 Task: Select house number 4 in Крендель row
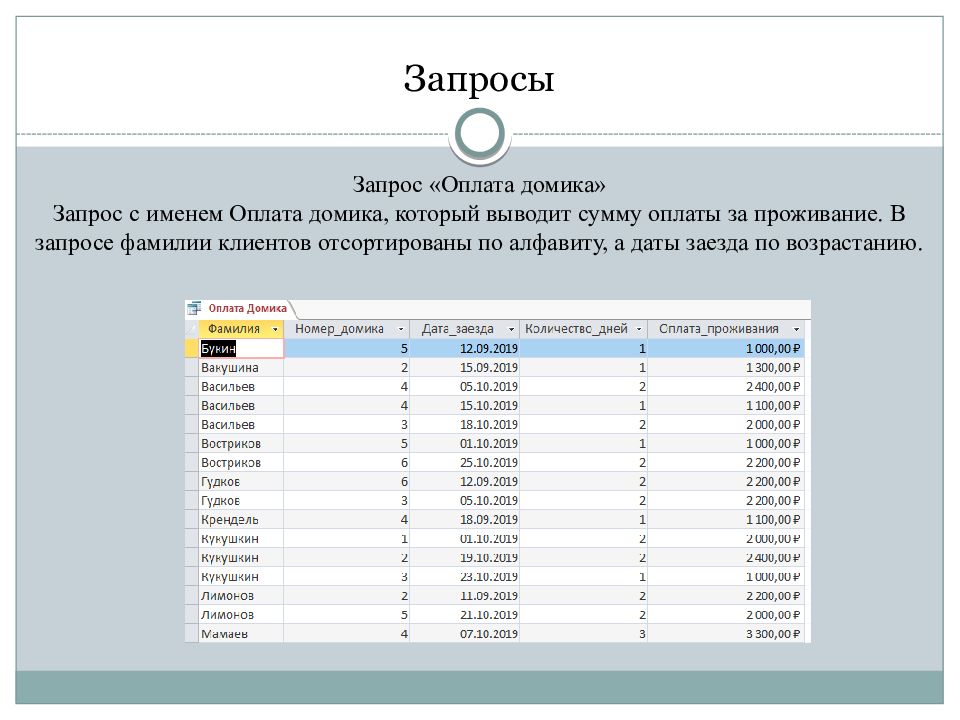pos(347,519)
